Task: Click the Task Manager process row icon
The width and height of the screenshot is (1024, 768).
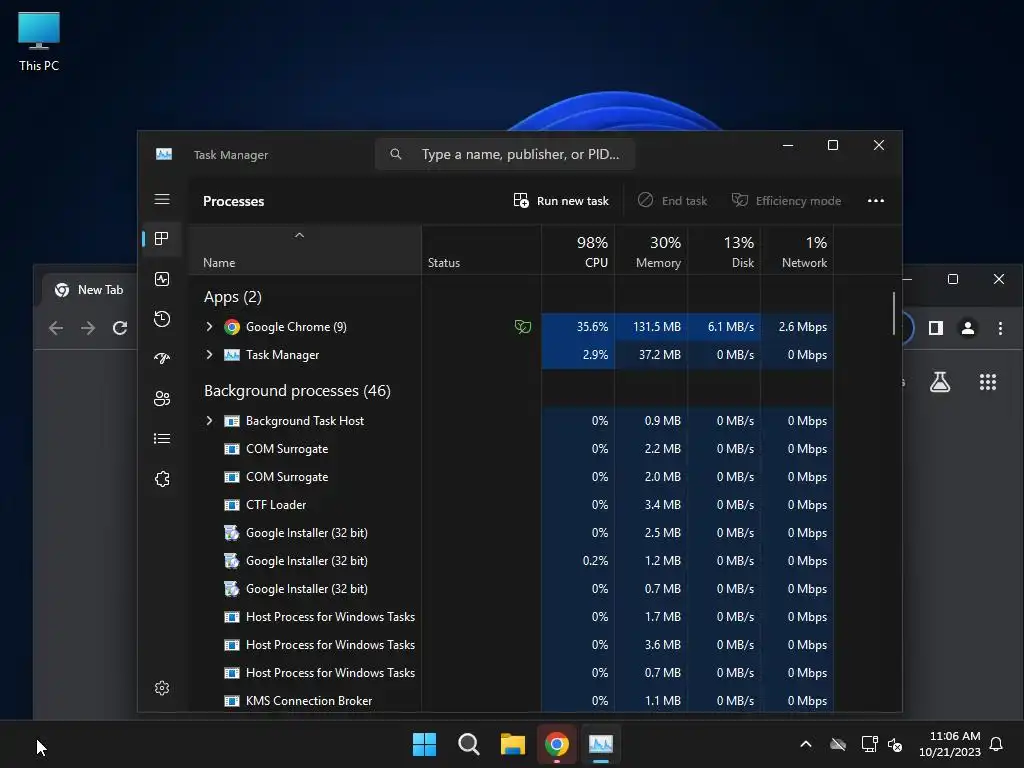Action: pyautogui.click(x=232, y=355)
